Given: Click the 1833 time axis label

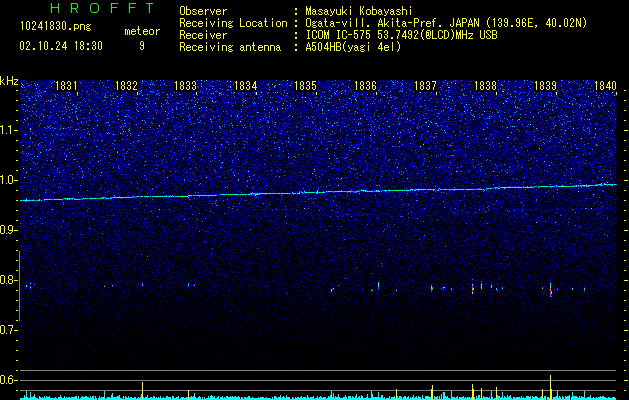Looking at the screenshot, I should coord(186,86).
